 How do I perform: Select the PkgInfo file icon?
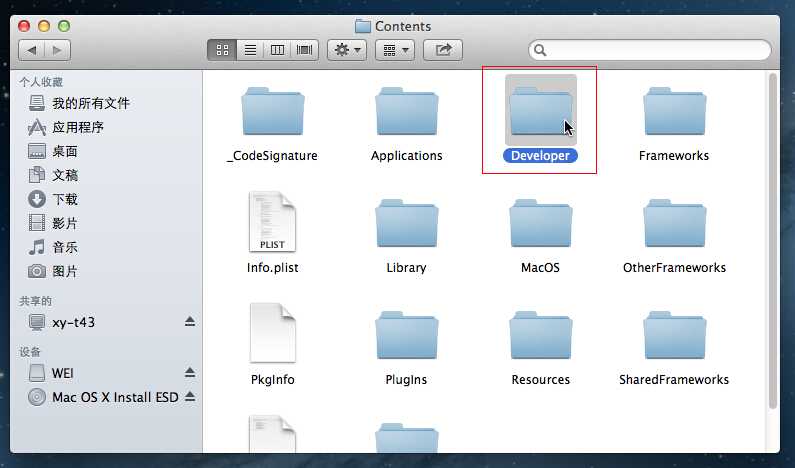(272, 333)
